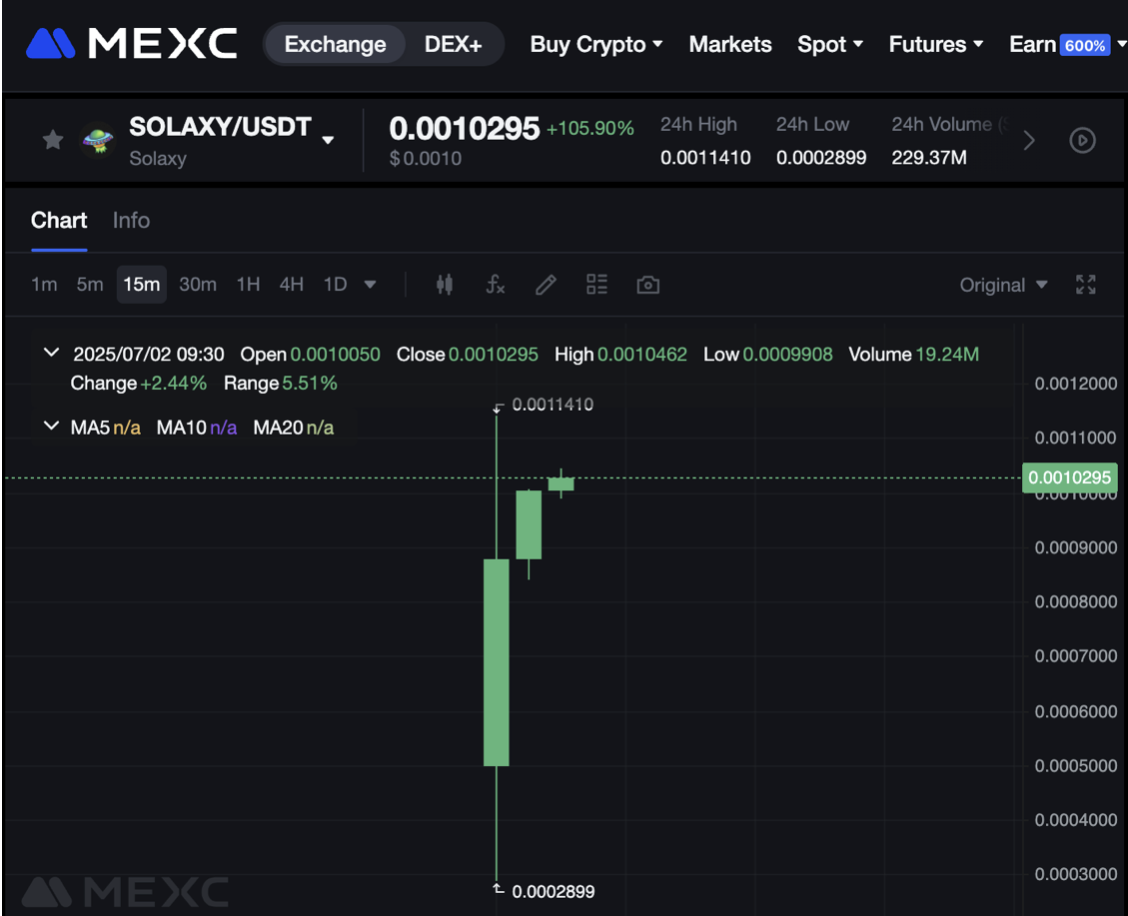This screenshot has width=1128, height=916.
Task: Open candlestick chart type selector
Action: click(x=445, y=285)
